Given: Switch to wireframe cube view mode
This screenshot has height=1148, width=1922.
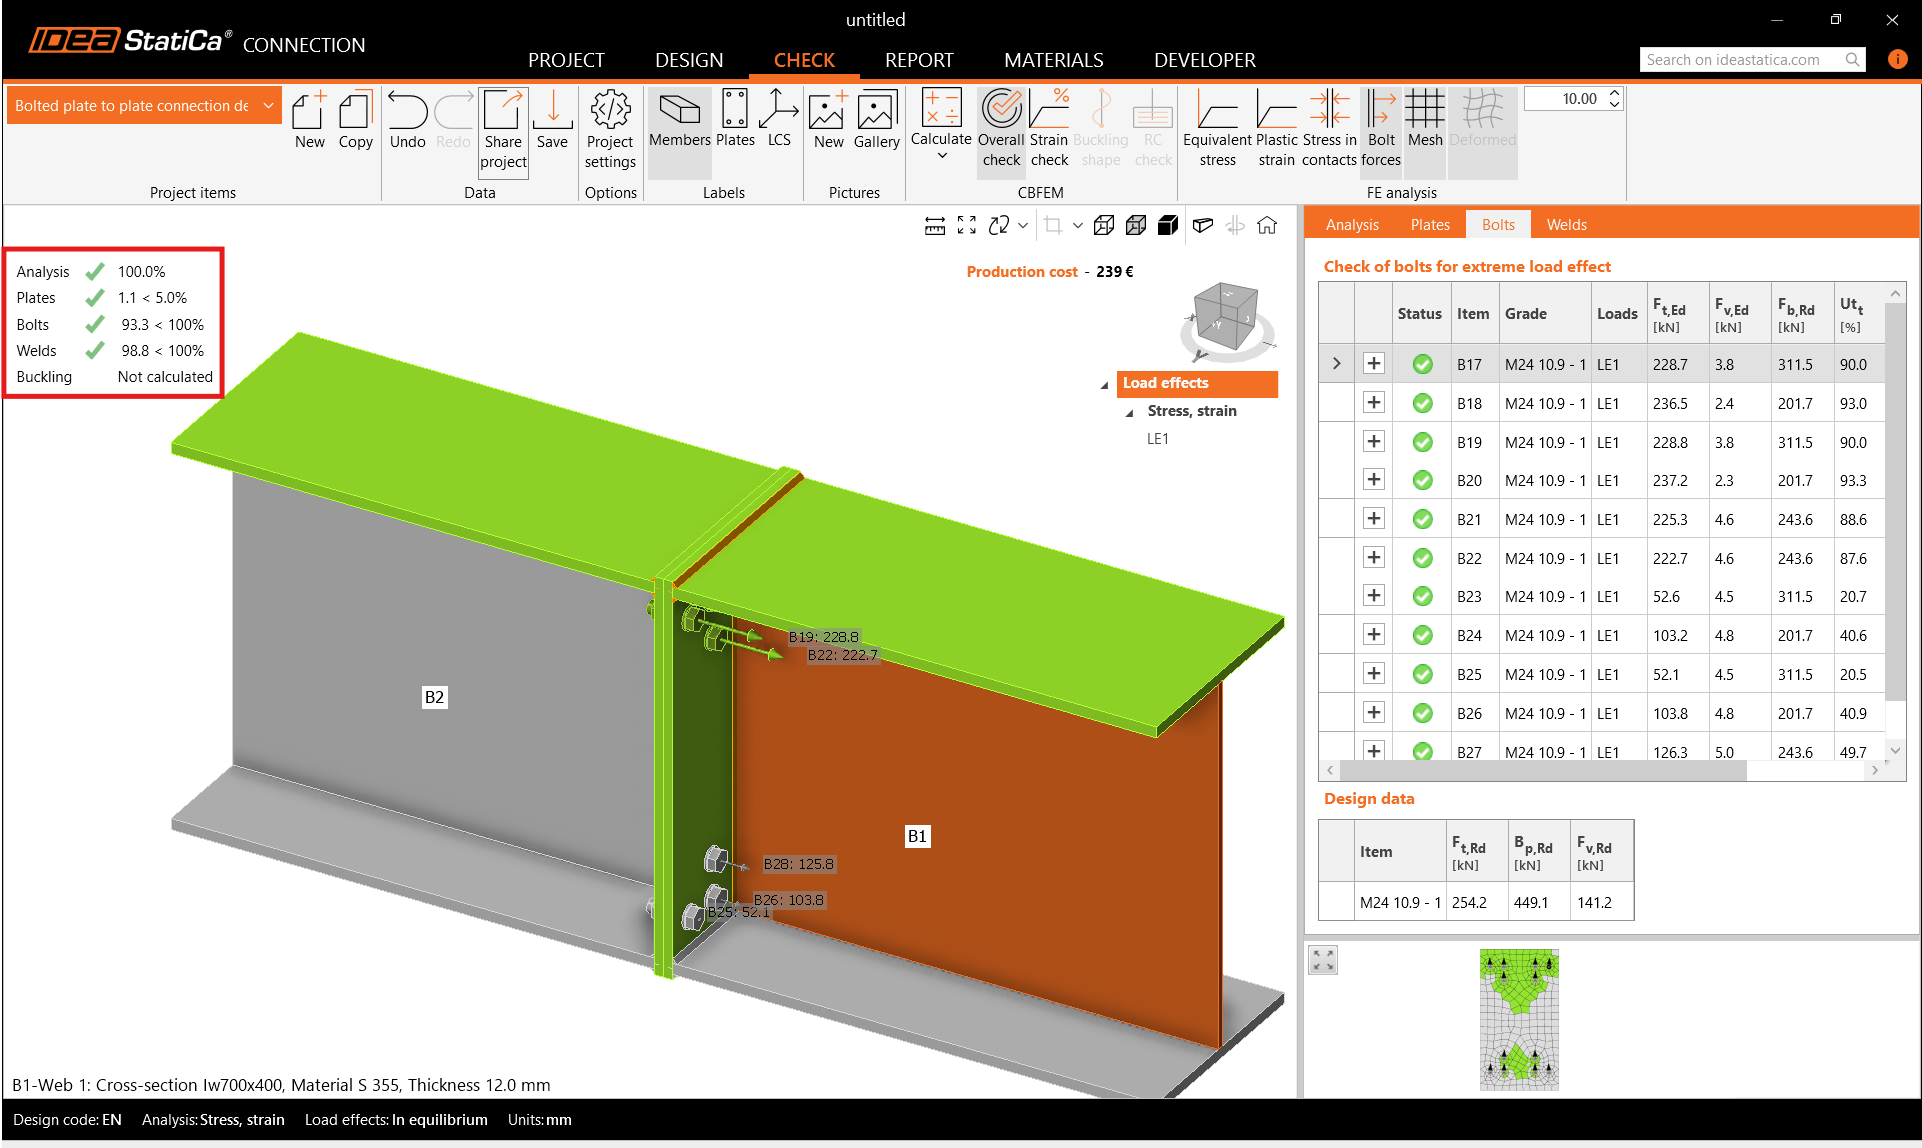Looking at the screenshot, I should [1103, 226].
